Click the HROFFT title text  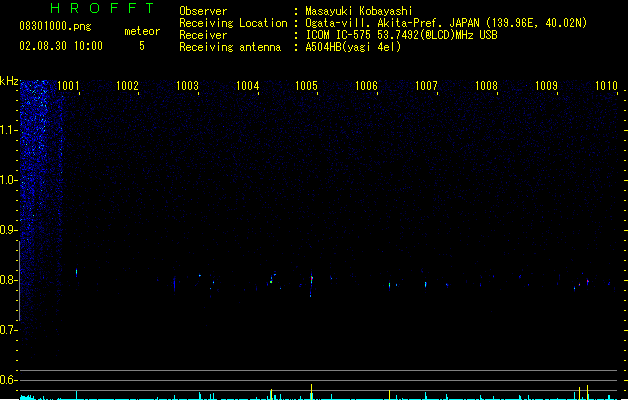pyautogui.click(x=103, y=8)
